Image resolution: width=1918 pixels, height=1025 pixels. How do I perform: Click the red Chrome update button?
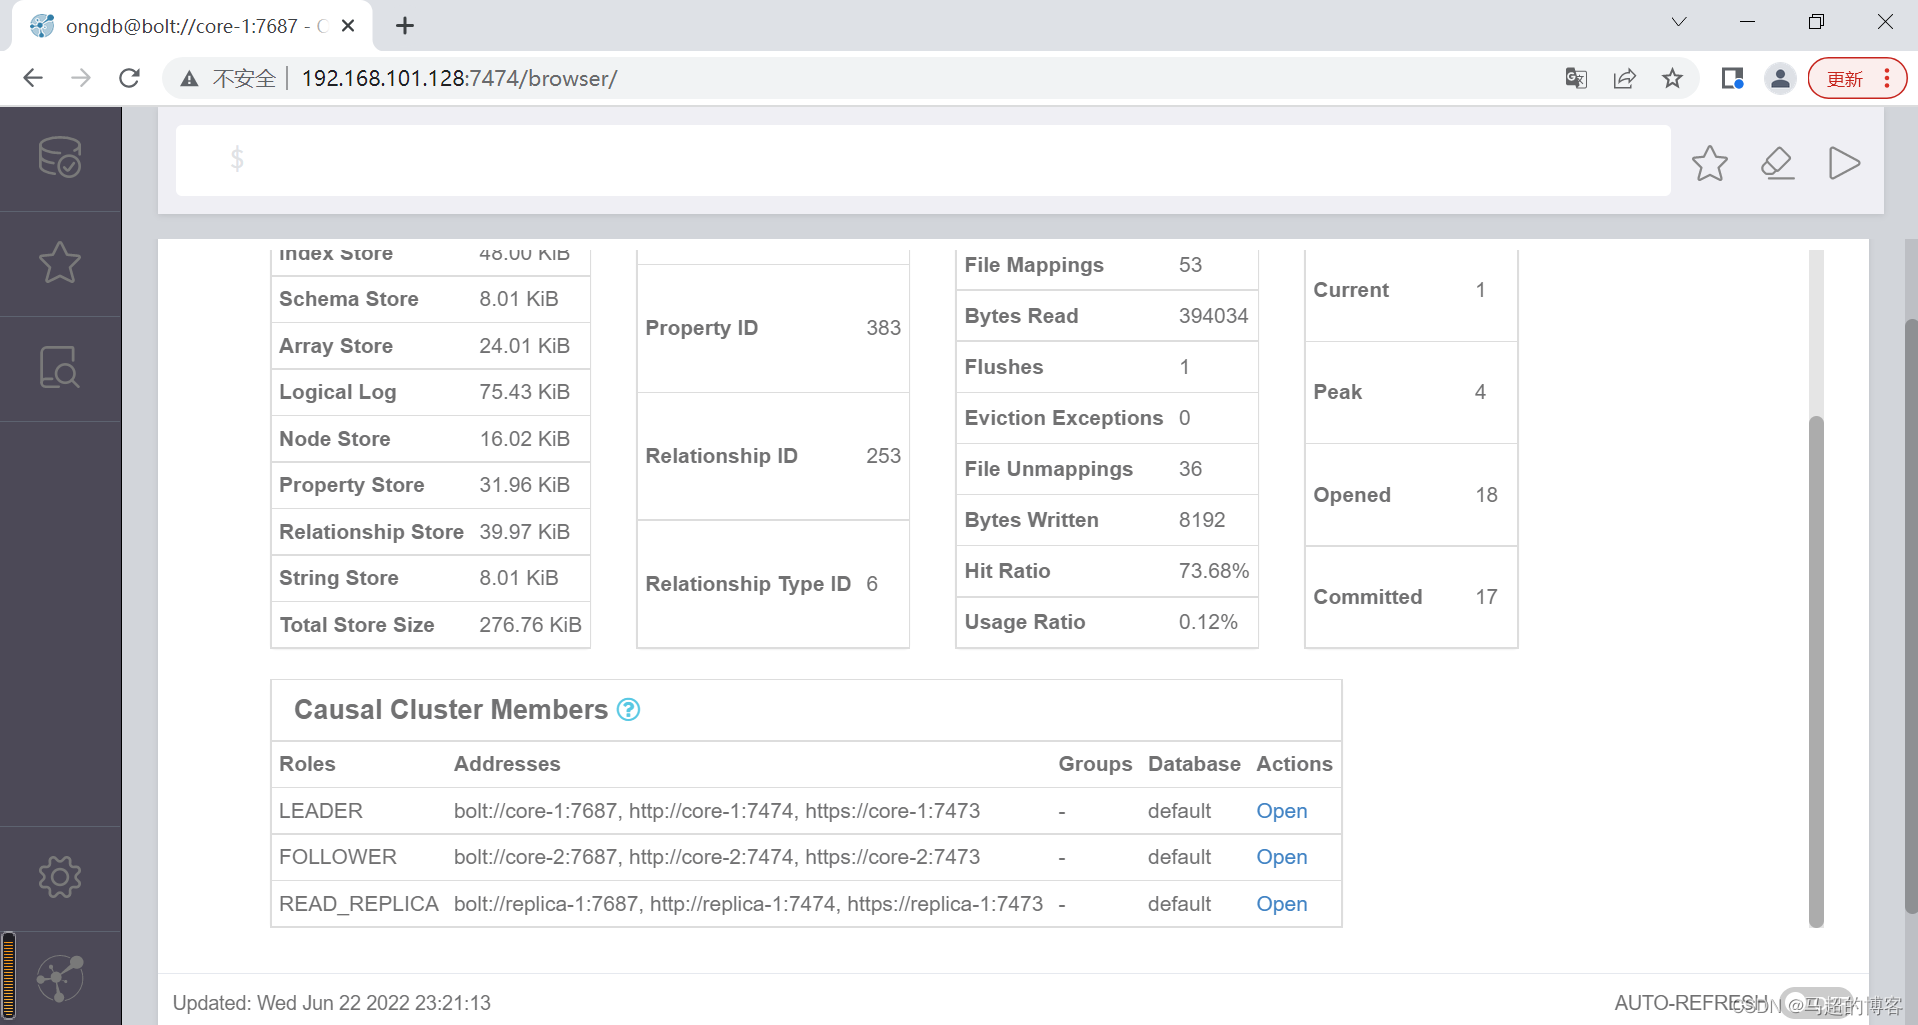point(1856,78)
